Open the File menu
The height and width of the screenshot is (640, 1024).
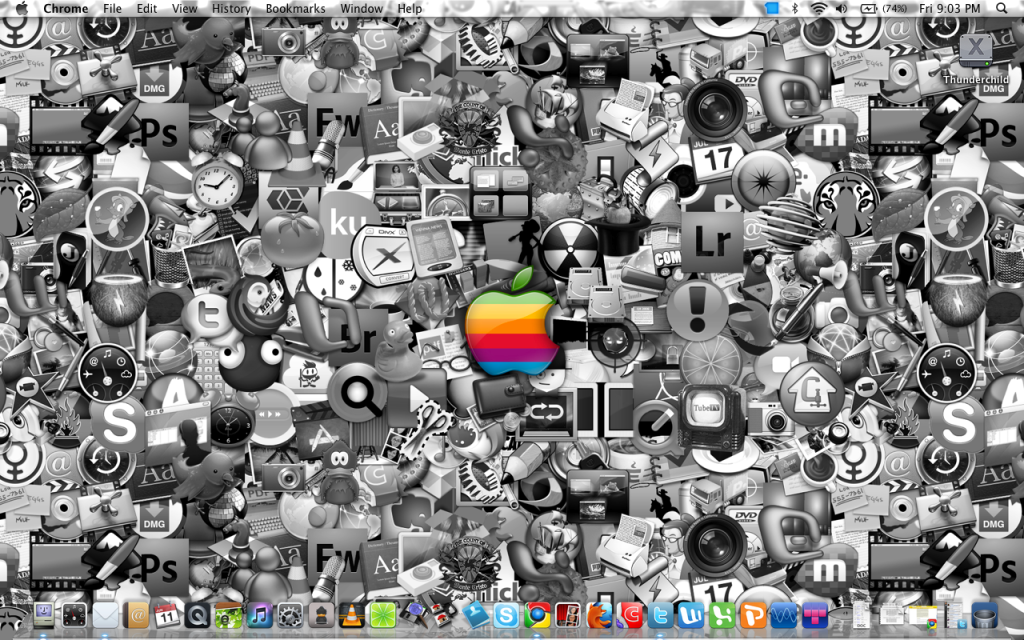tap(112, 8)
